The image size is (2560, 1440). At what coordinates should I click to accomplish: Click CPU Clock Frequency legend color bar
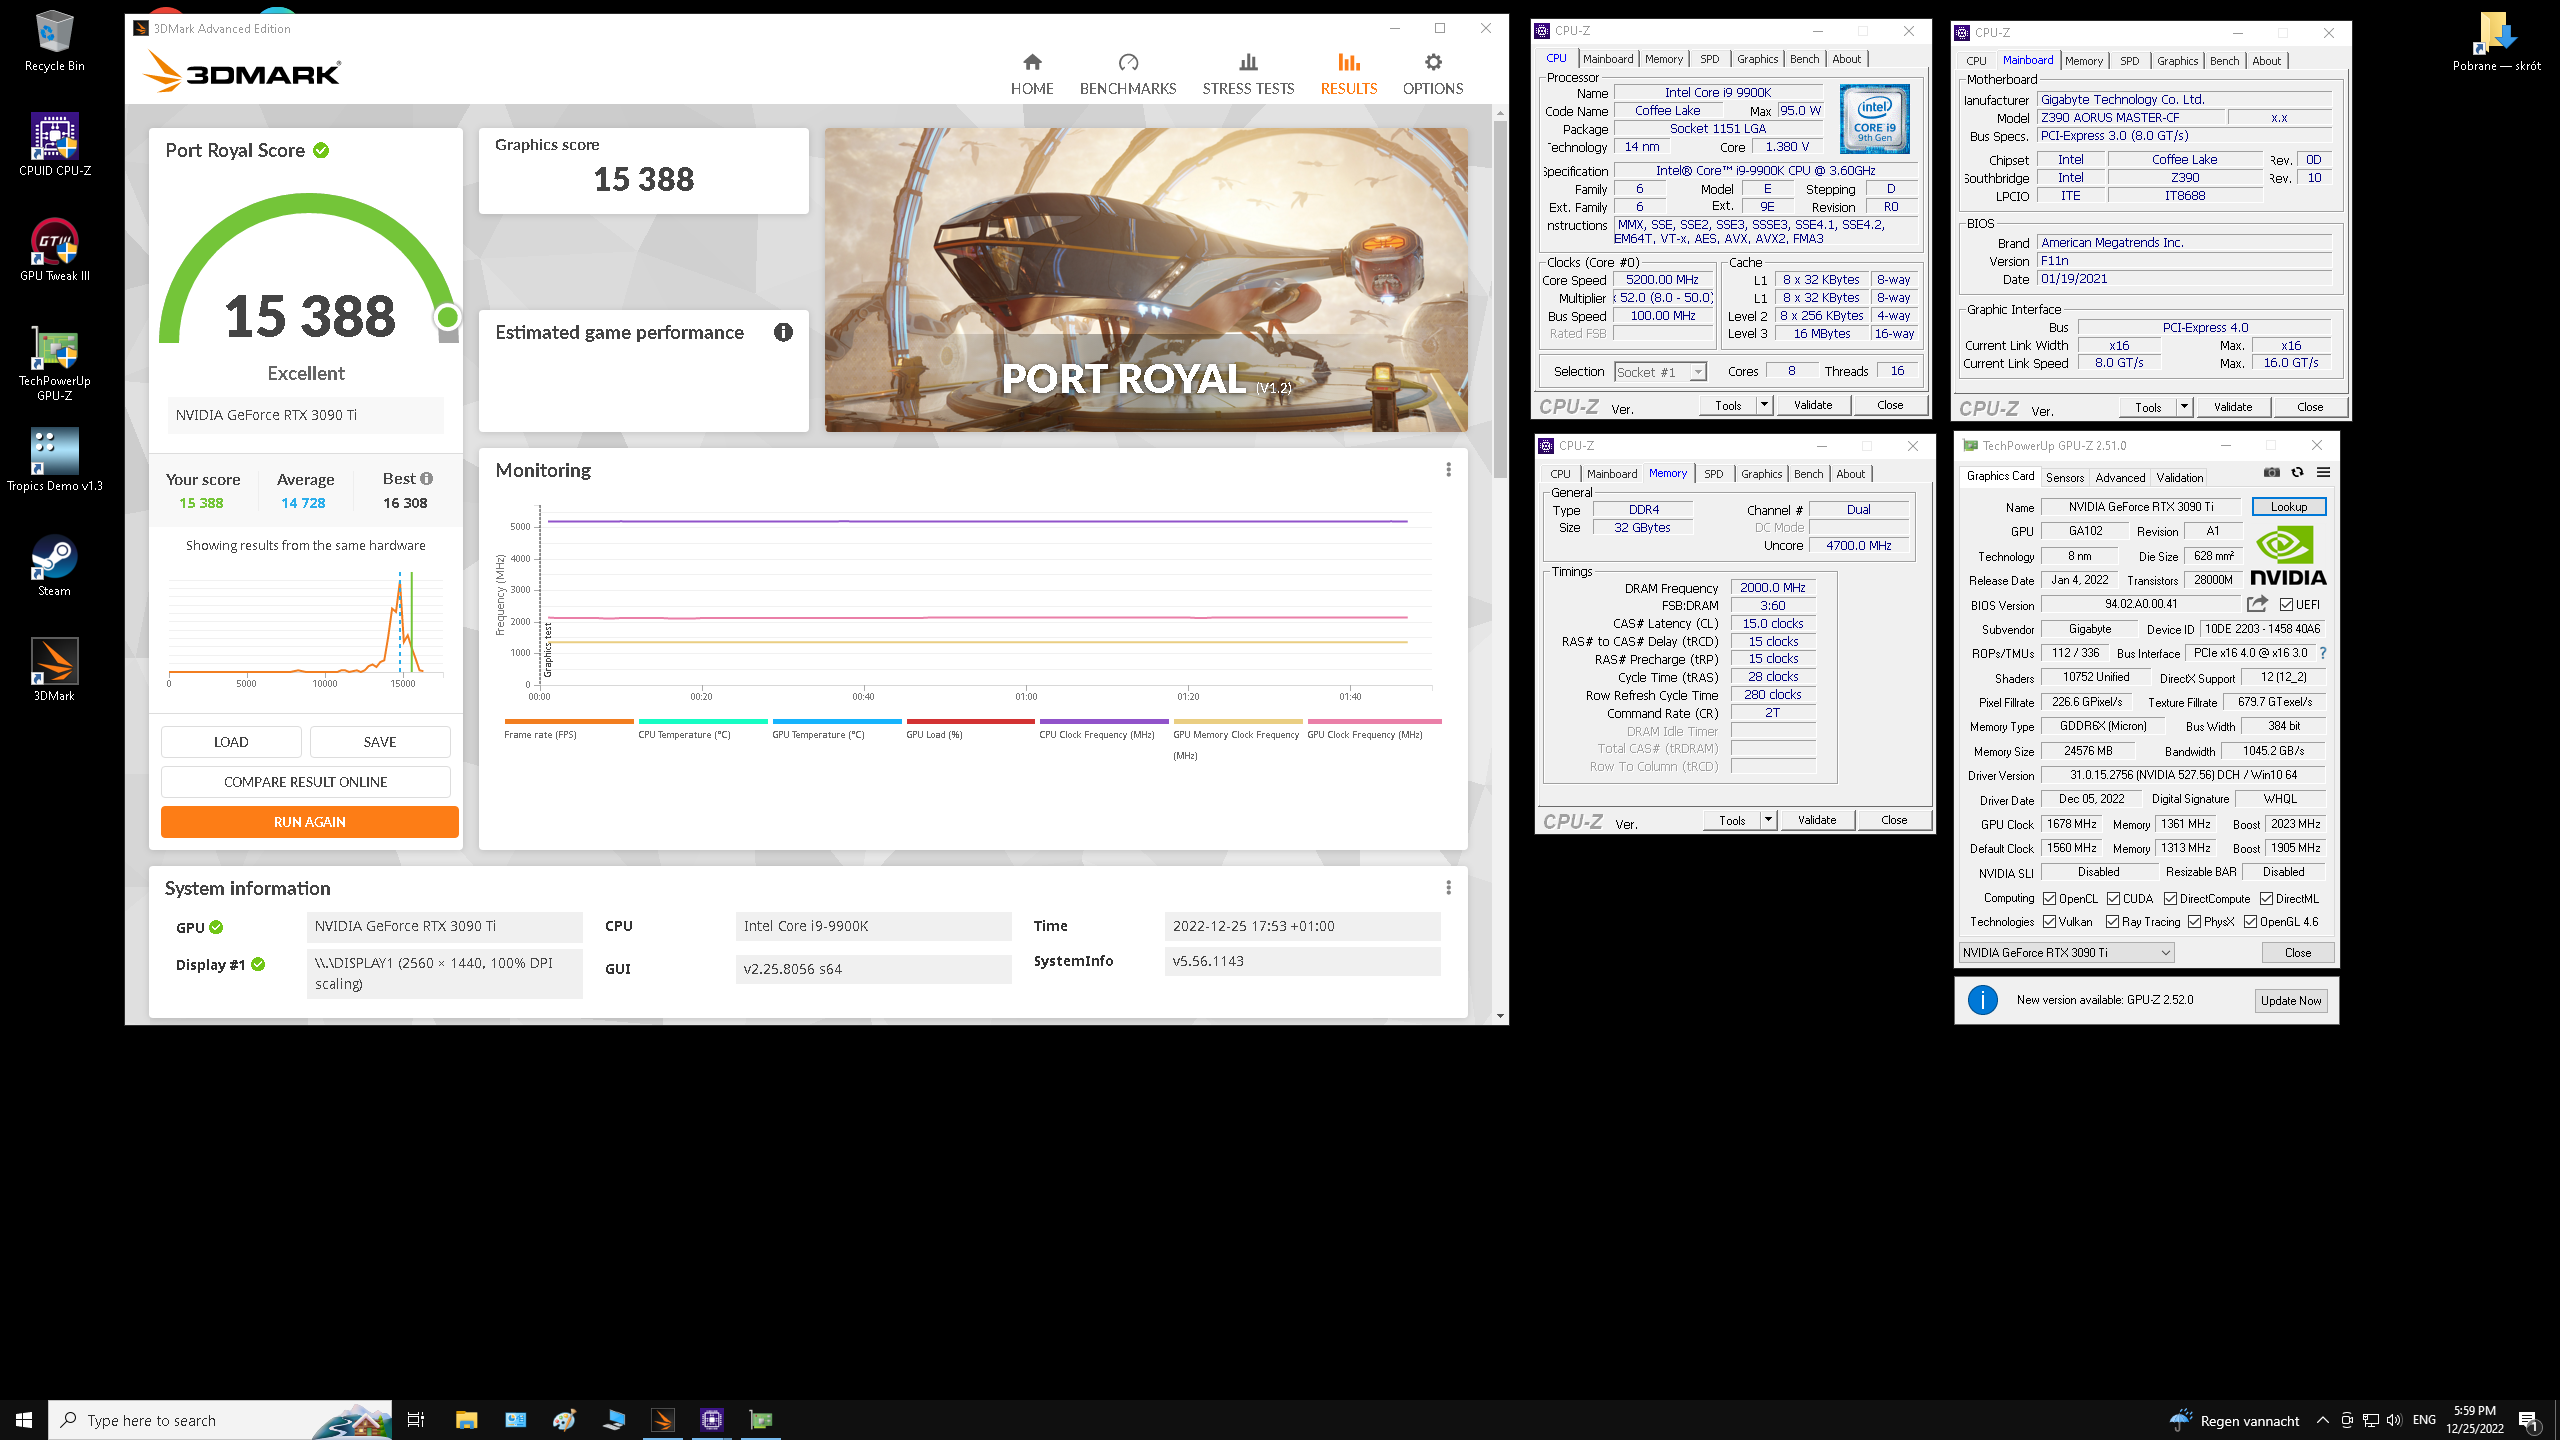click(1104, 721)
